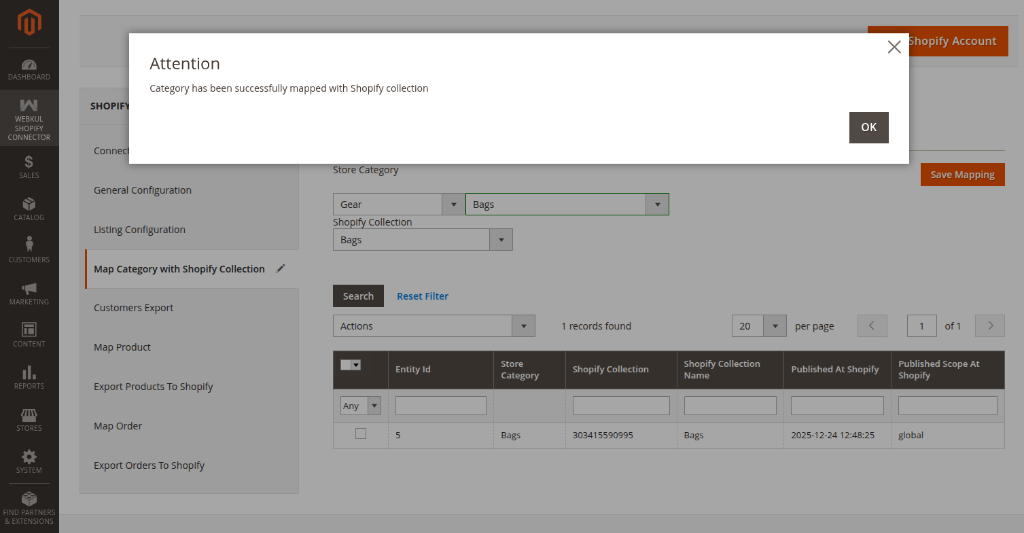This screenshot has height=533, width=1024.
Task: Click the Published At Shopify filter field
Action: [837, 406]
